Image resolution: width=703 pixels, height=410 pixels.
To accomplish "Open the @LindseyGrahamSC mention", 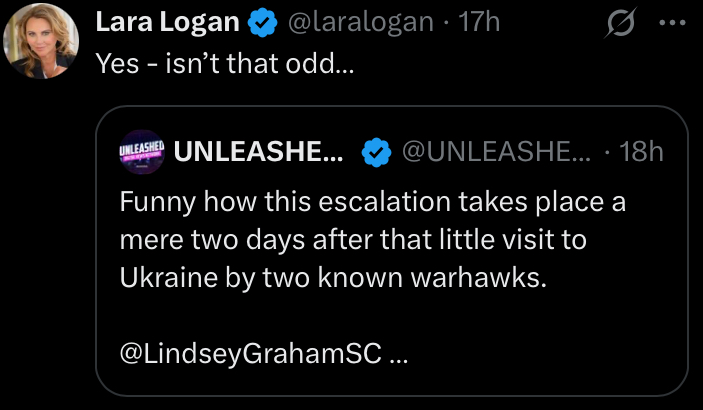I will pyautogui.click(x=250, y=355).
